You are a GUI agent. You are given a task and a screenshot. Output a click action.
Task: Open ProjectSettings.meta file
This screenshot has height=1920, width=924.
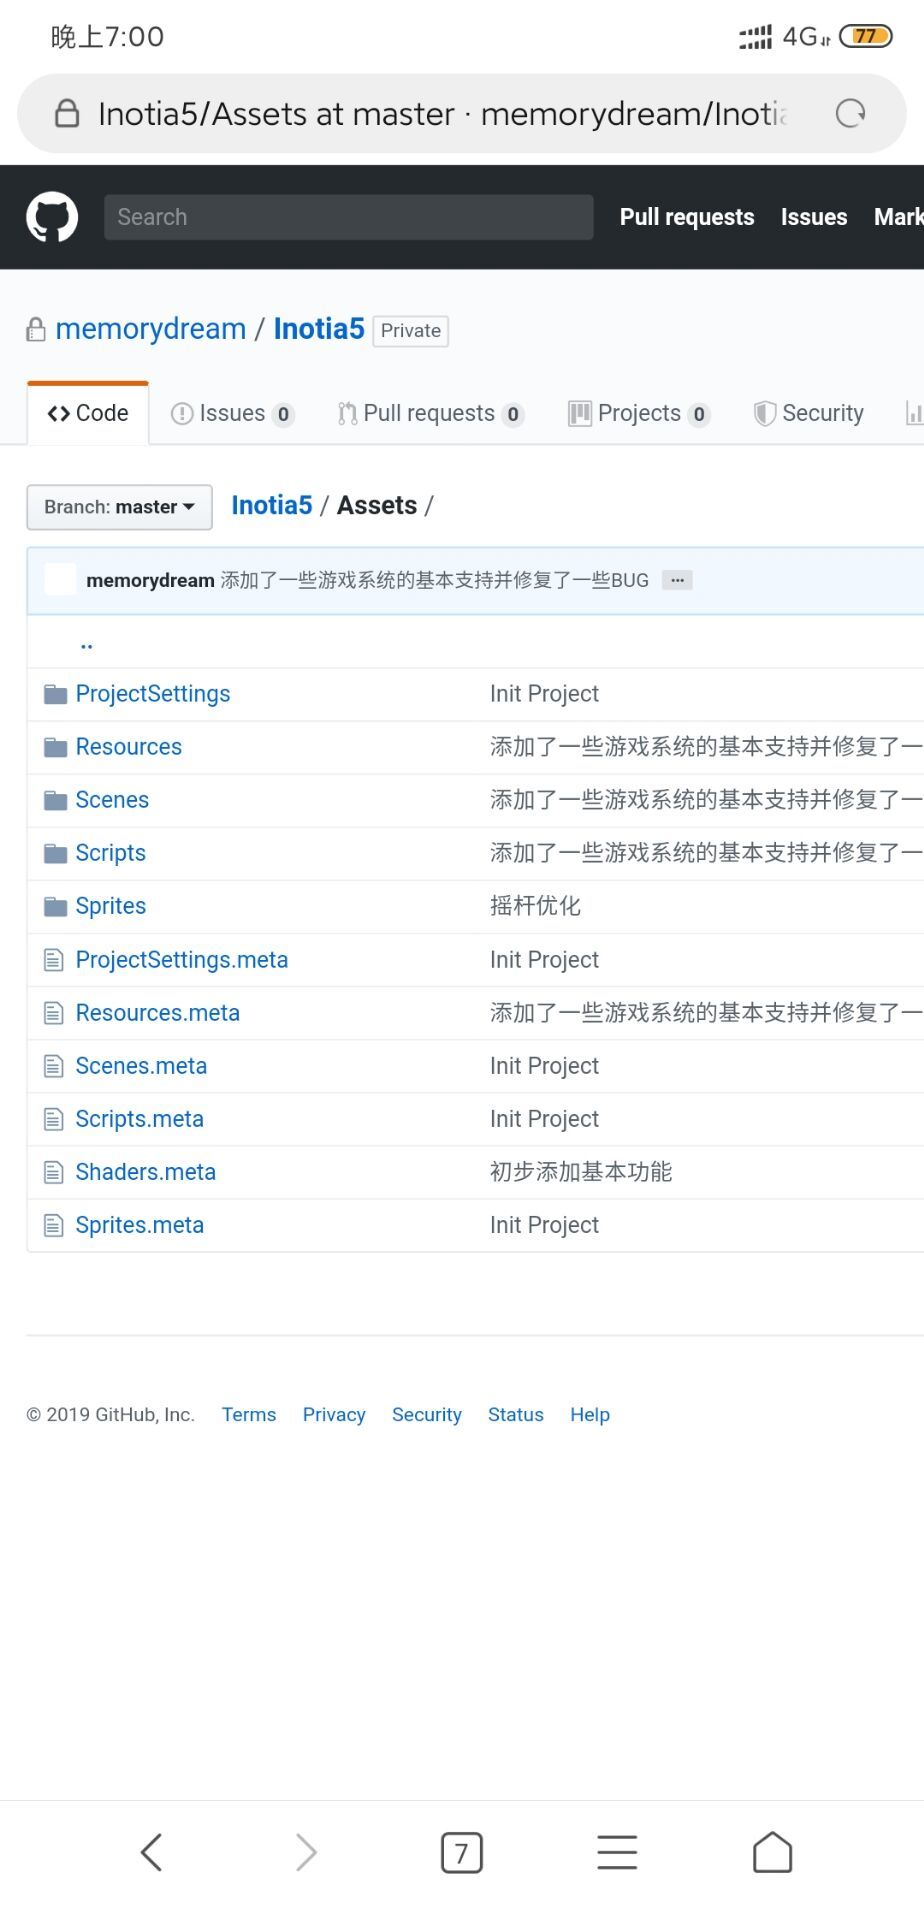pyautogui.click(x=182, y=960)
